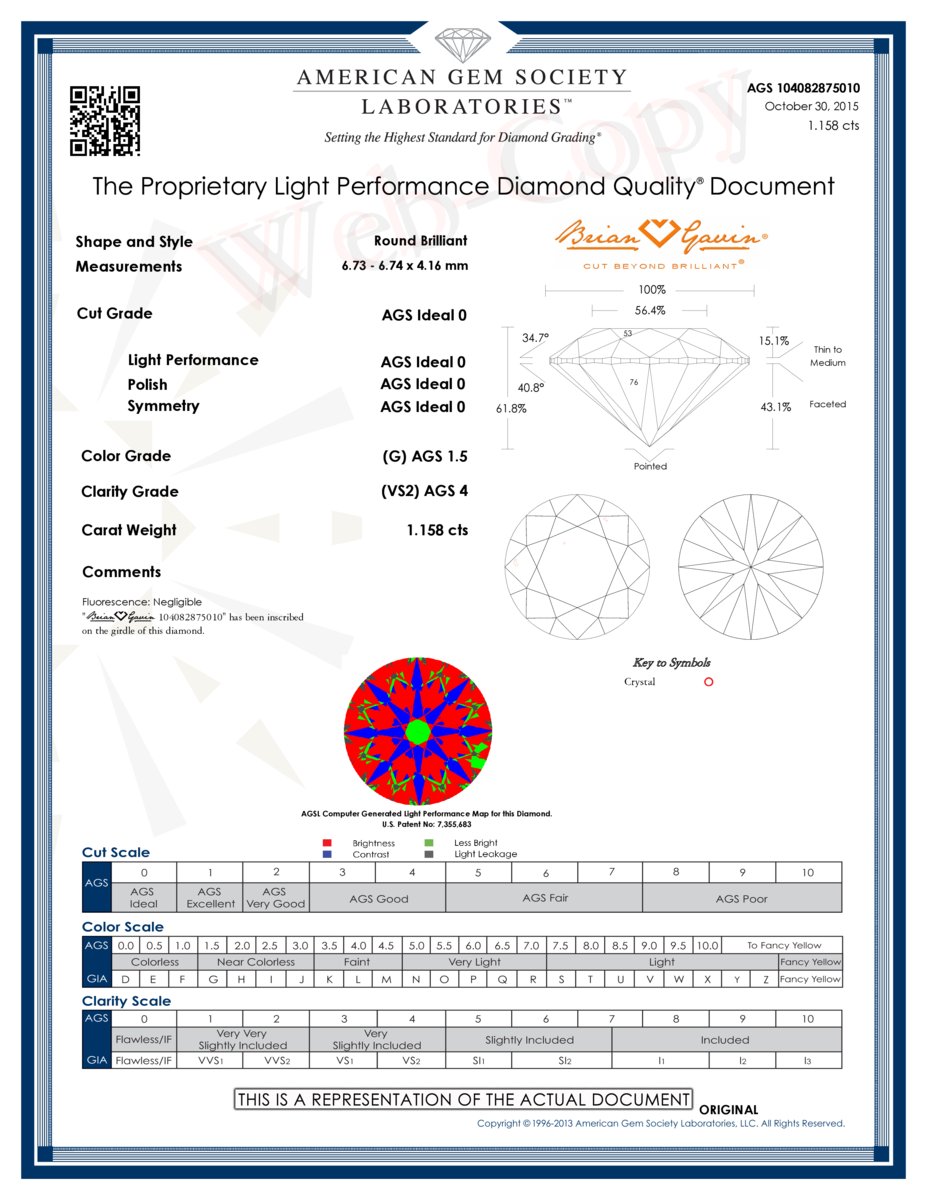Click the 'Representation of the Actual Document' box
Image resolution: width=927 pixels, height=1200 pixels.
coord(463,1100)
